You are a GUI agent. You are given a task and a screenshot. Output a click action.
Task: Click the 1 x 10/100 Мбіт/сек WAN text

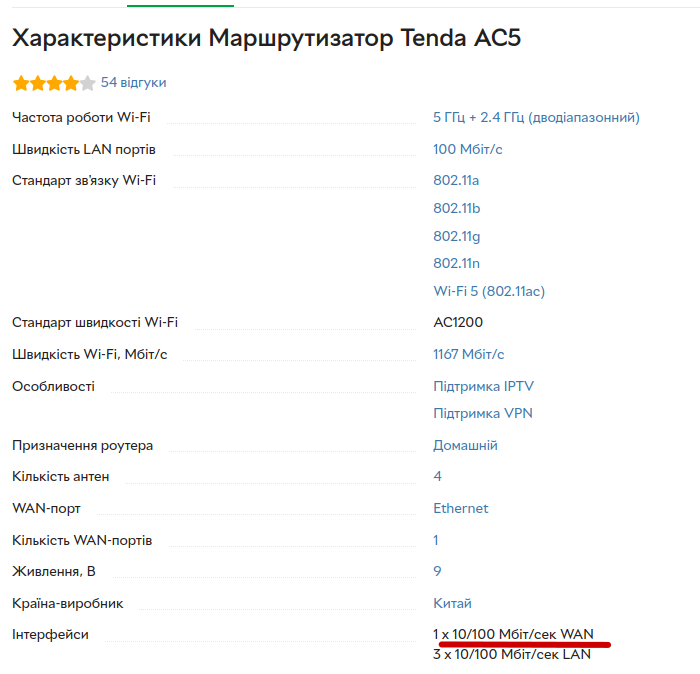coord(513,634)
